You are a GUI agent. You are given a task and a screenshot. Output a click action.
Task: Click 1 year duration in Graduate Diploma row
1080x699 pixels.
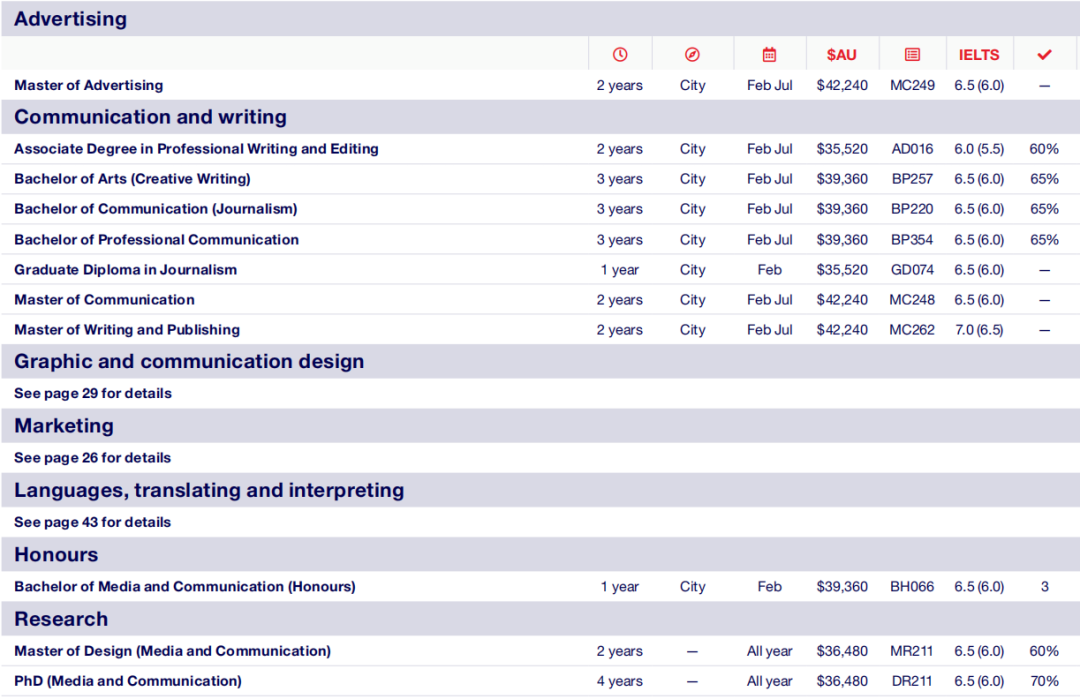click(620, 270)
